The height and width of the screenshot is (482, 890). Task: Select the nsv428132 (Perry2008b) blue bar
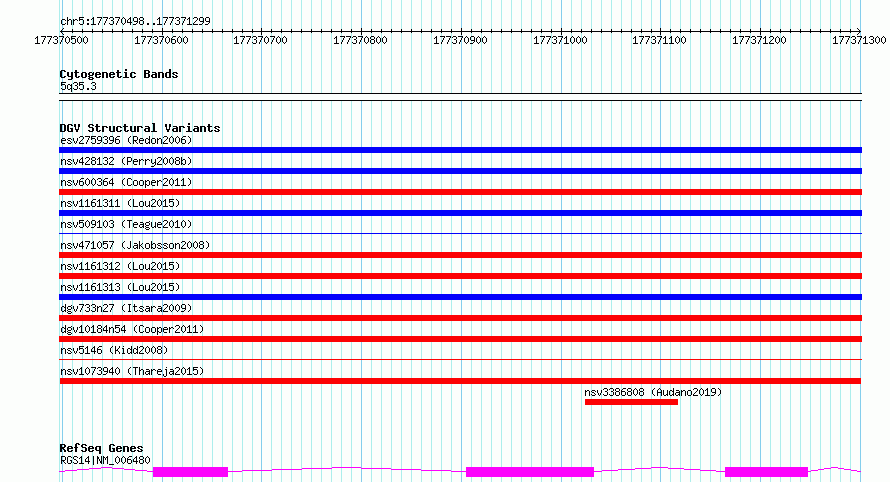point(460,171)
